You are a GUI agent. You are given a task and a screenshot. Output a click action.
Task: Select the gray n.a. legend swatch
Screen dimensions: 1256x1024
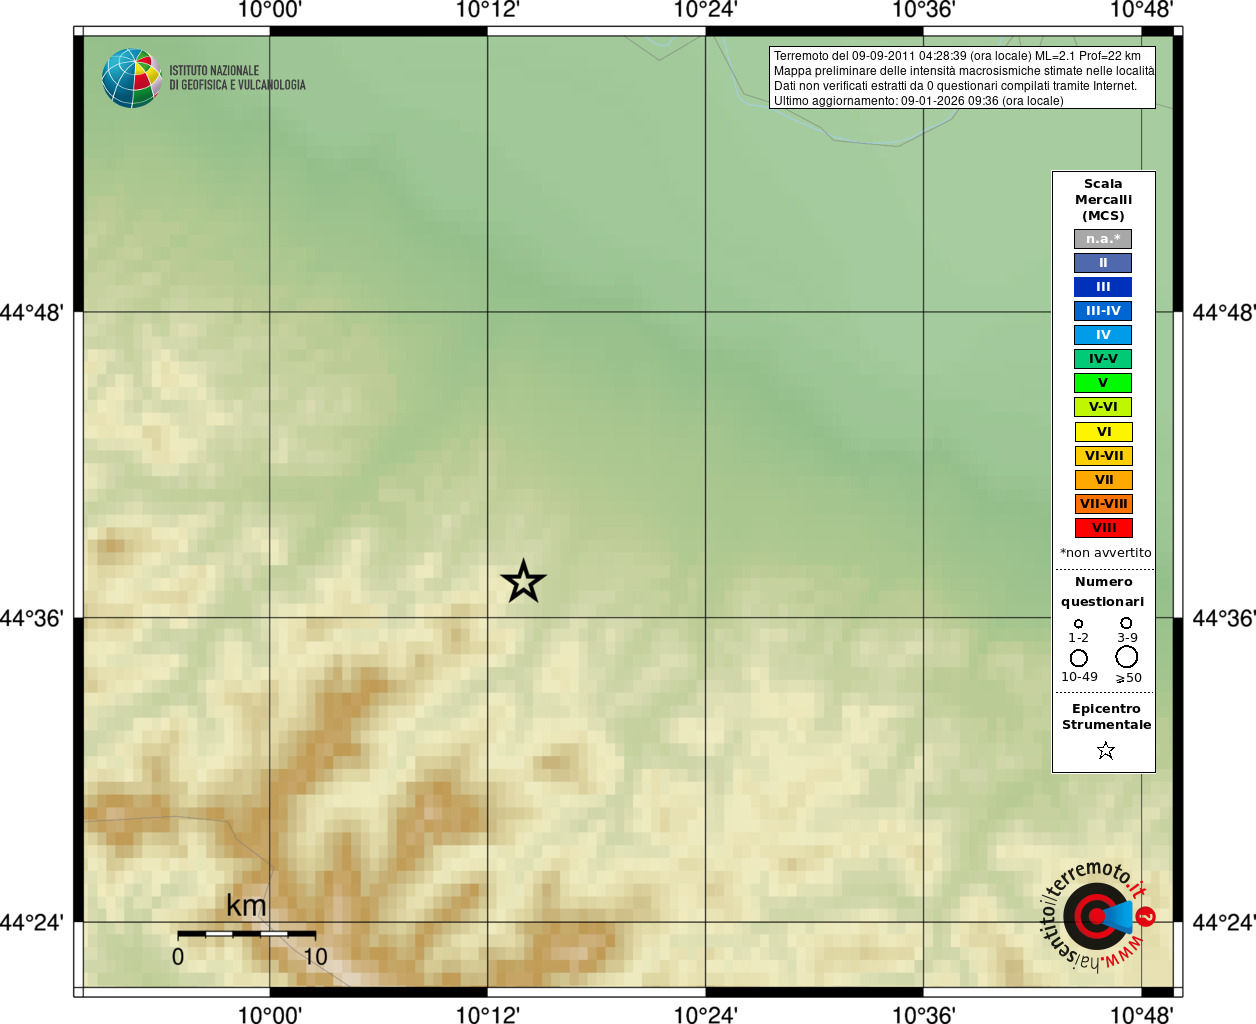coord(1103,239)
